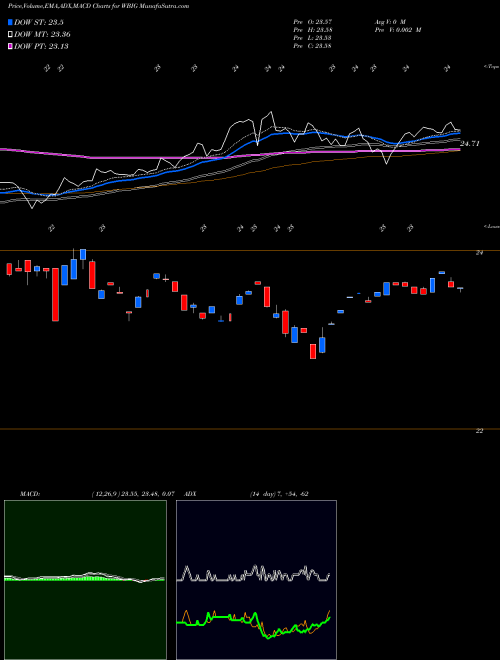This screenshot has width=500, height=660.
Task: Click the 'Avg V: 0 M' value
Action: pyautogui.click(x=390, y=22)
